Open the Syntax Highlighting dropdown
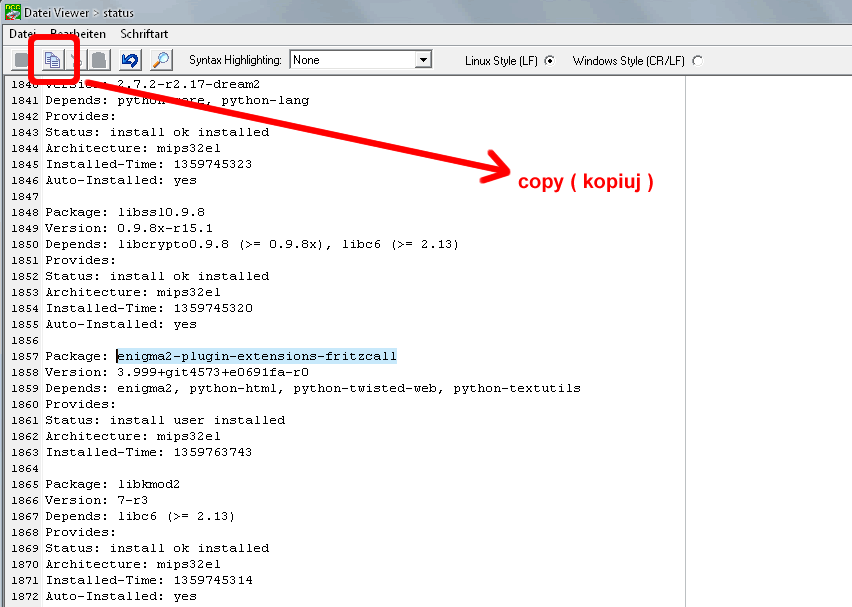 [423, 60]
